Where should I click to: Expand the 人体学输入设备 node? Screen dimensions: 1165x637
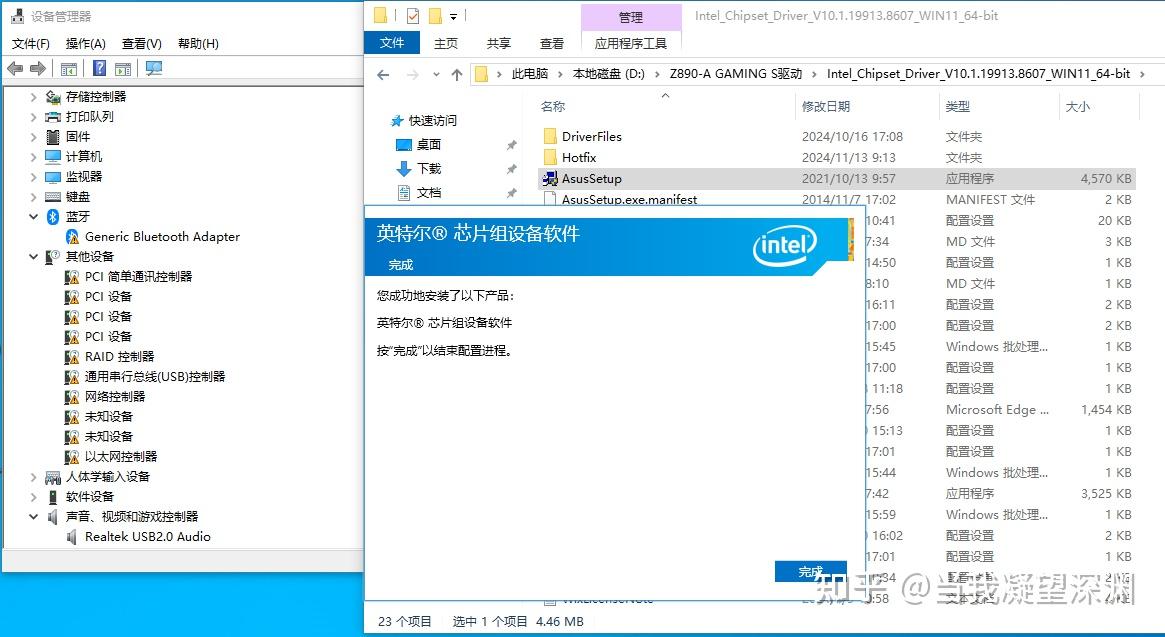coord(33,477)
